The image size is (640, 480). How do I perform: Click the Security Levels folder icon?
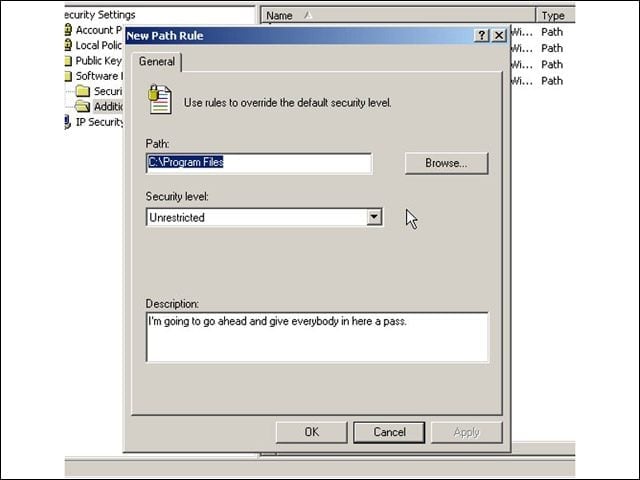pos(83,91)
